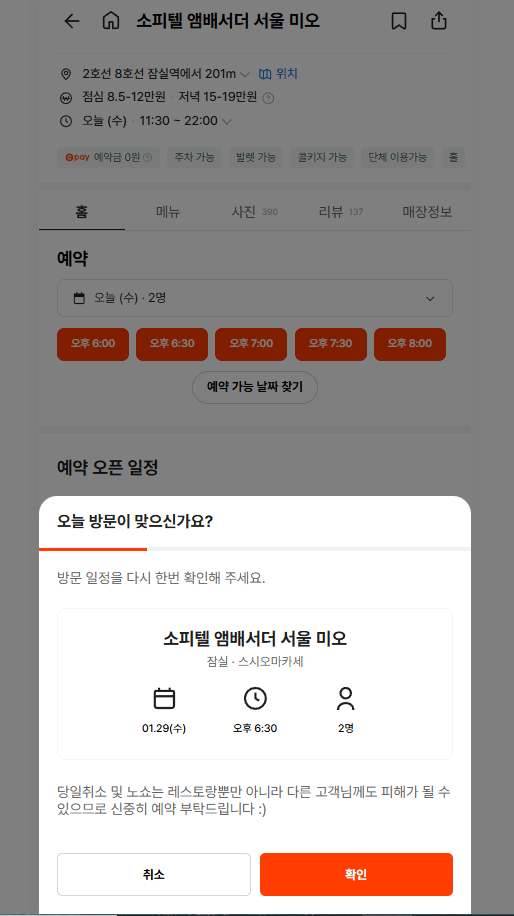Pick the 오후 8:00 time slot

coord(409,344)
